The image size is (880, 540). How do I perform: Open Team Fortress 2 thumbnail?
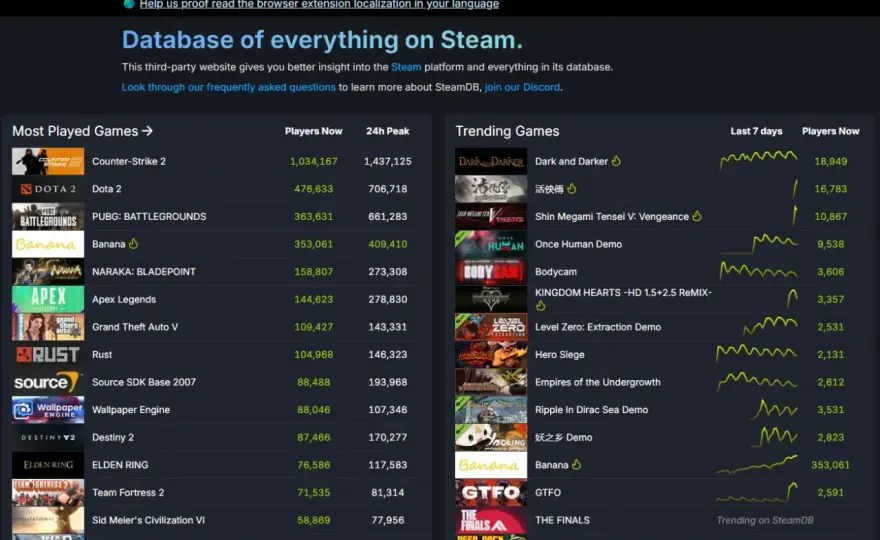pos(48,492)
